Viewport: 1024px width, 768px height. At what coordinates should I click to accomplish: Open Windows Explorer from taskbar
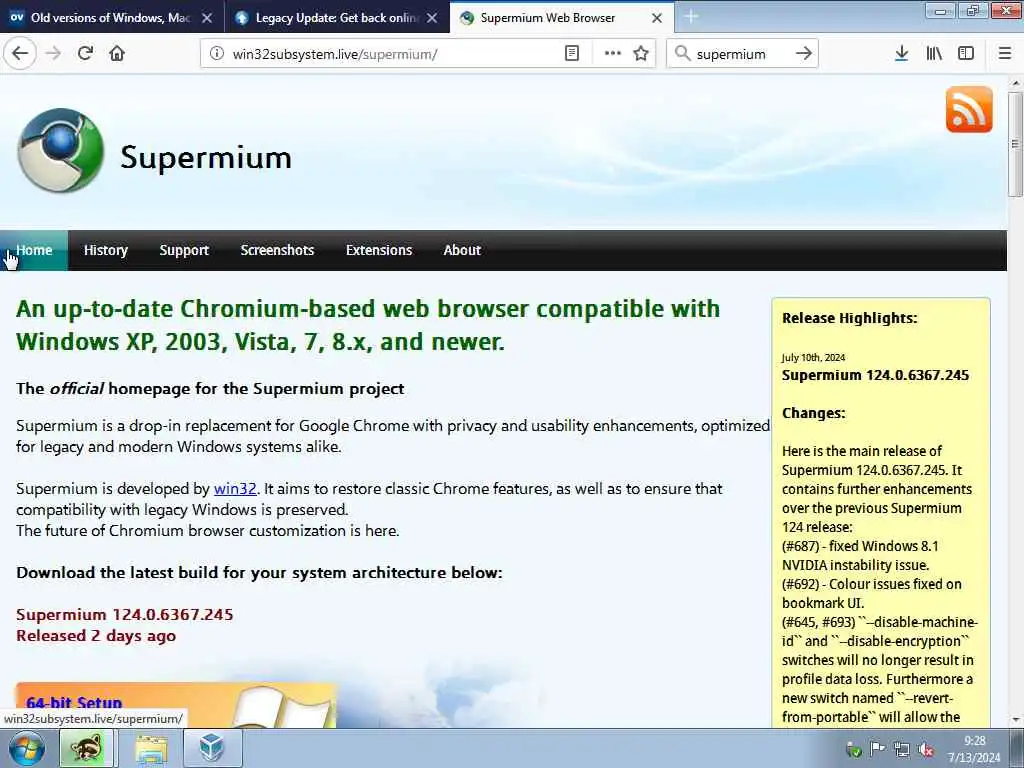152,748
